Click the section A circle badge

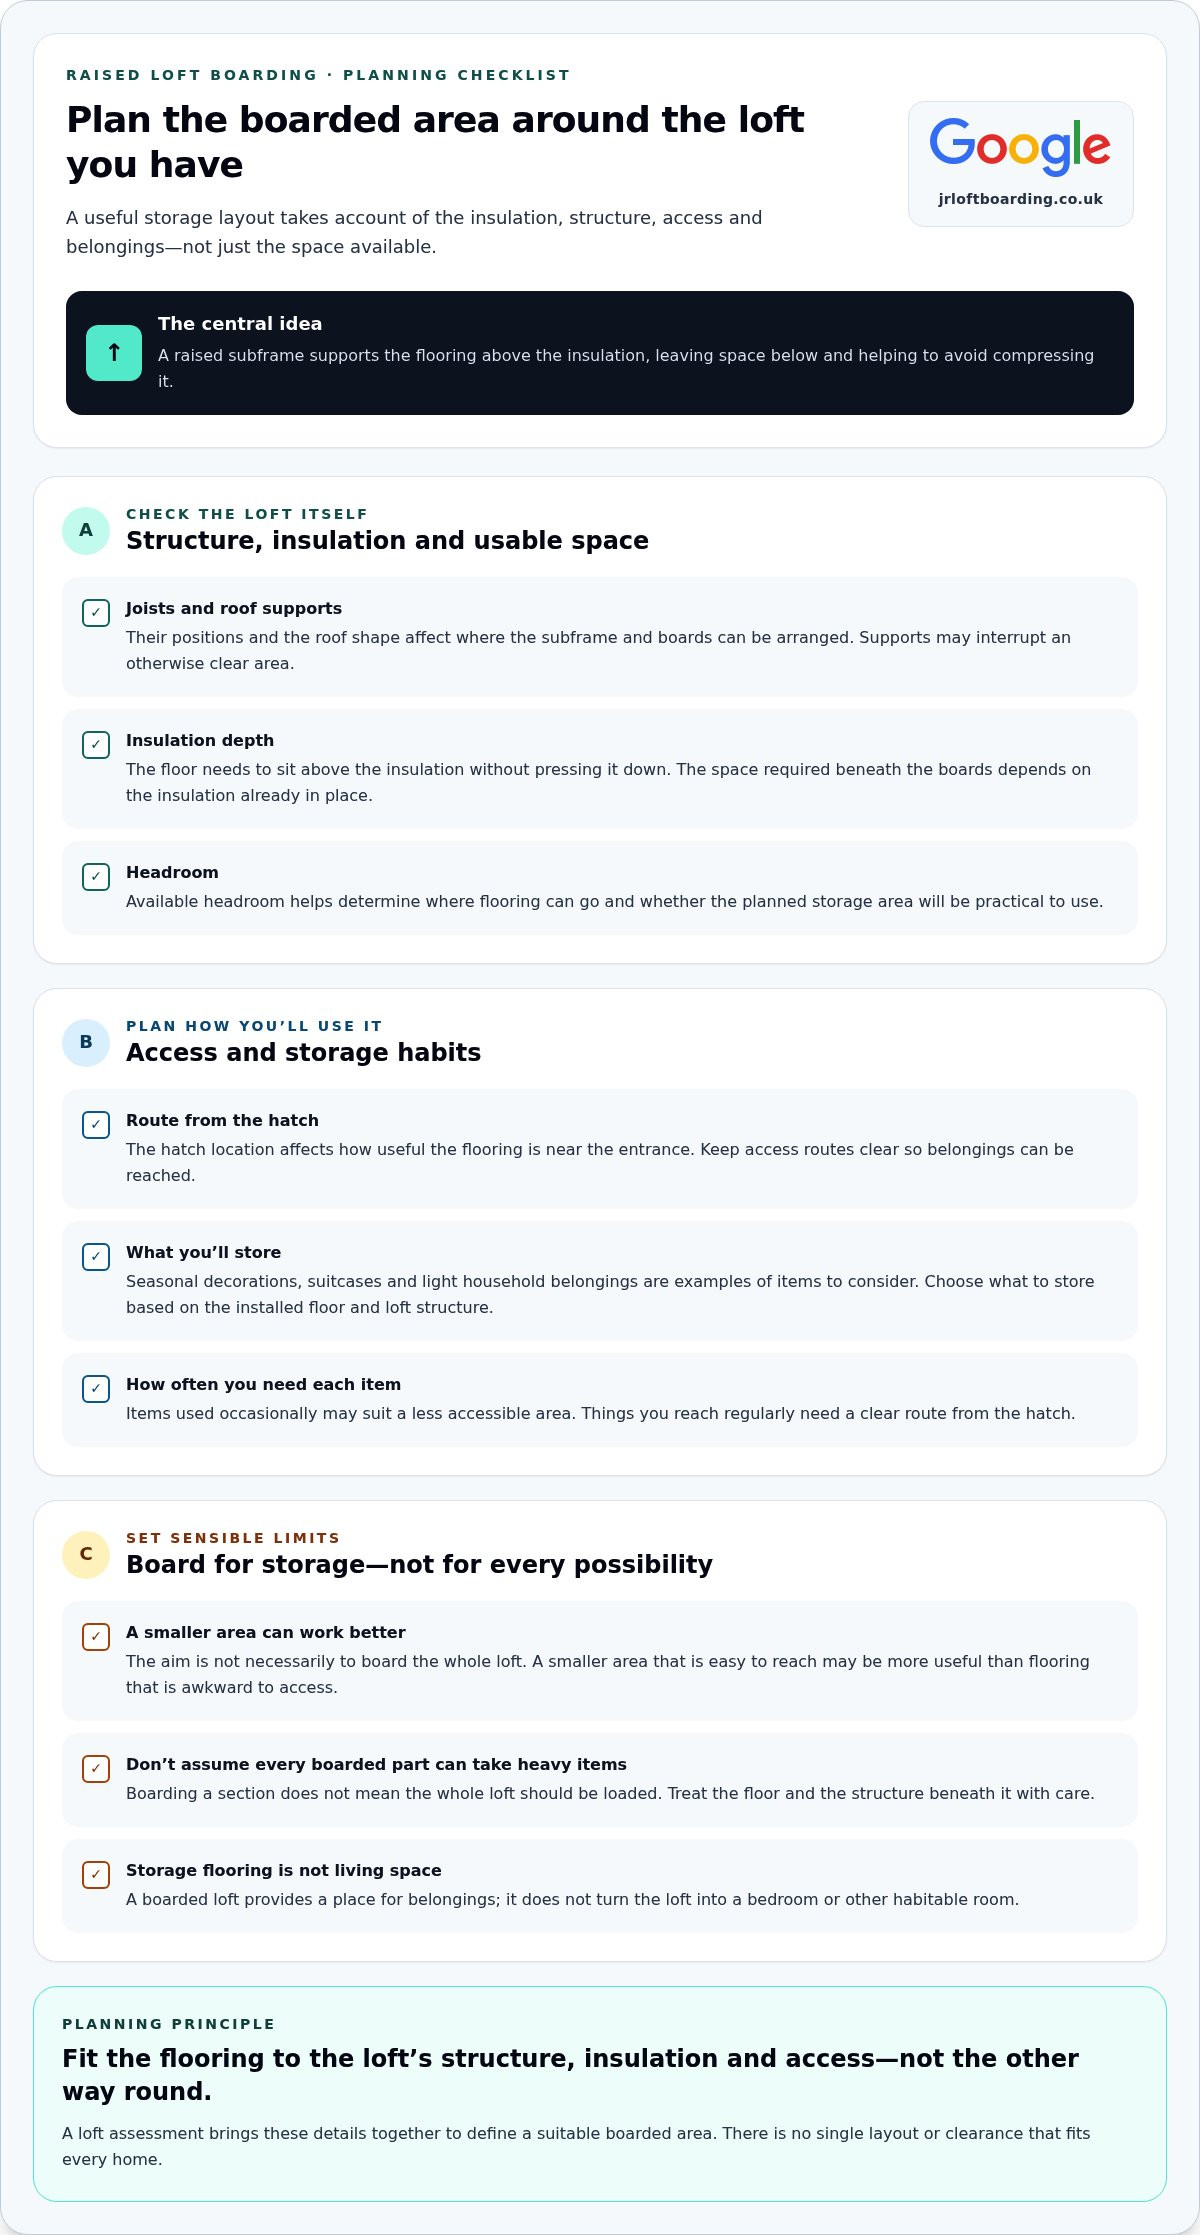pyautogui.click(x=86, y=530)
